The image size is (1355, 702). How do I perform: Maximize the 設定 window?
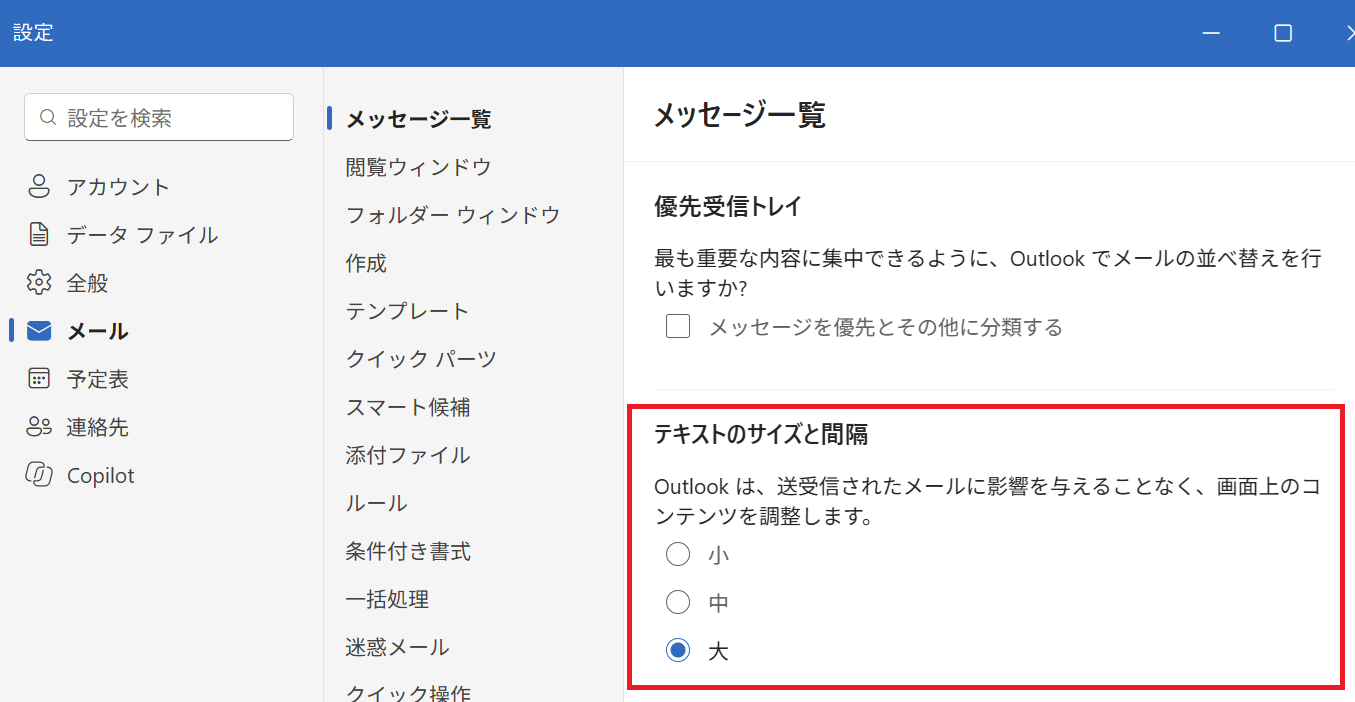(x=1283, y=33)
